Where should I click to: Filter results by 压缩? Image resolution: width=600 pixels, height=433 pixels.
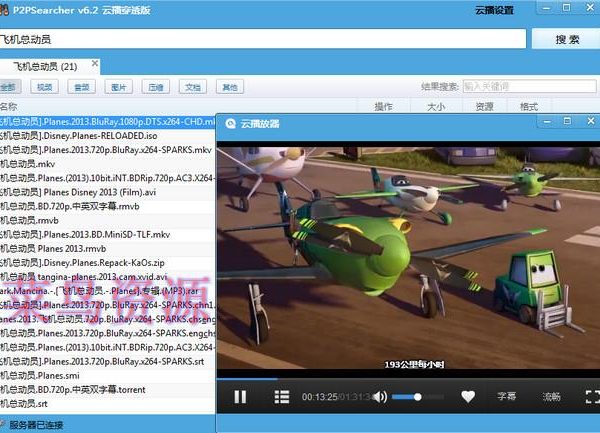coord(156,87)
